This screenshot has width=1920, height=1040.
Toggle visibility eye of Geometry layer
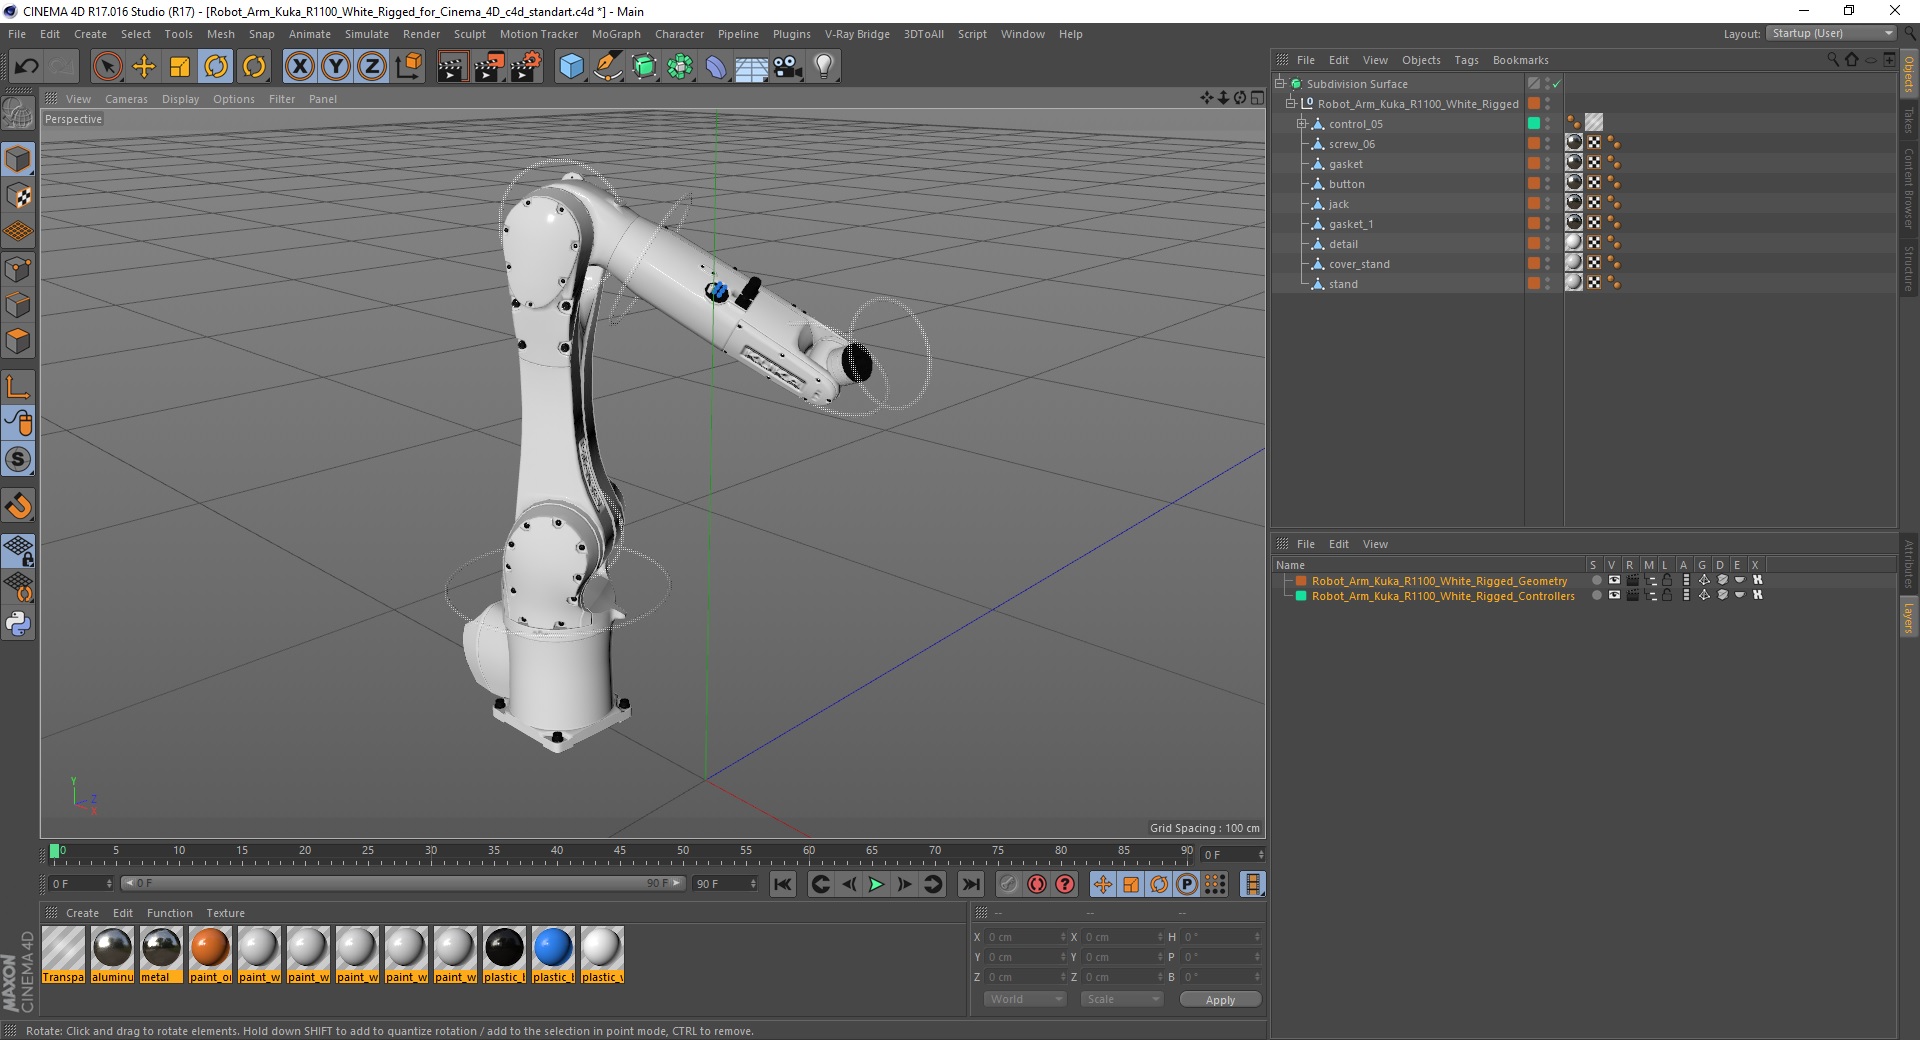[x=1614, y=580]
